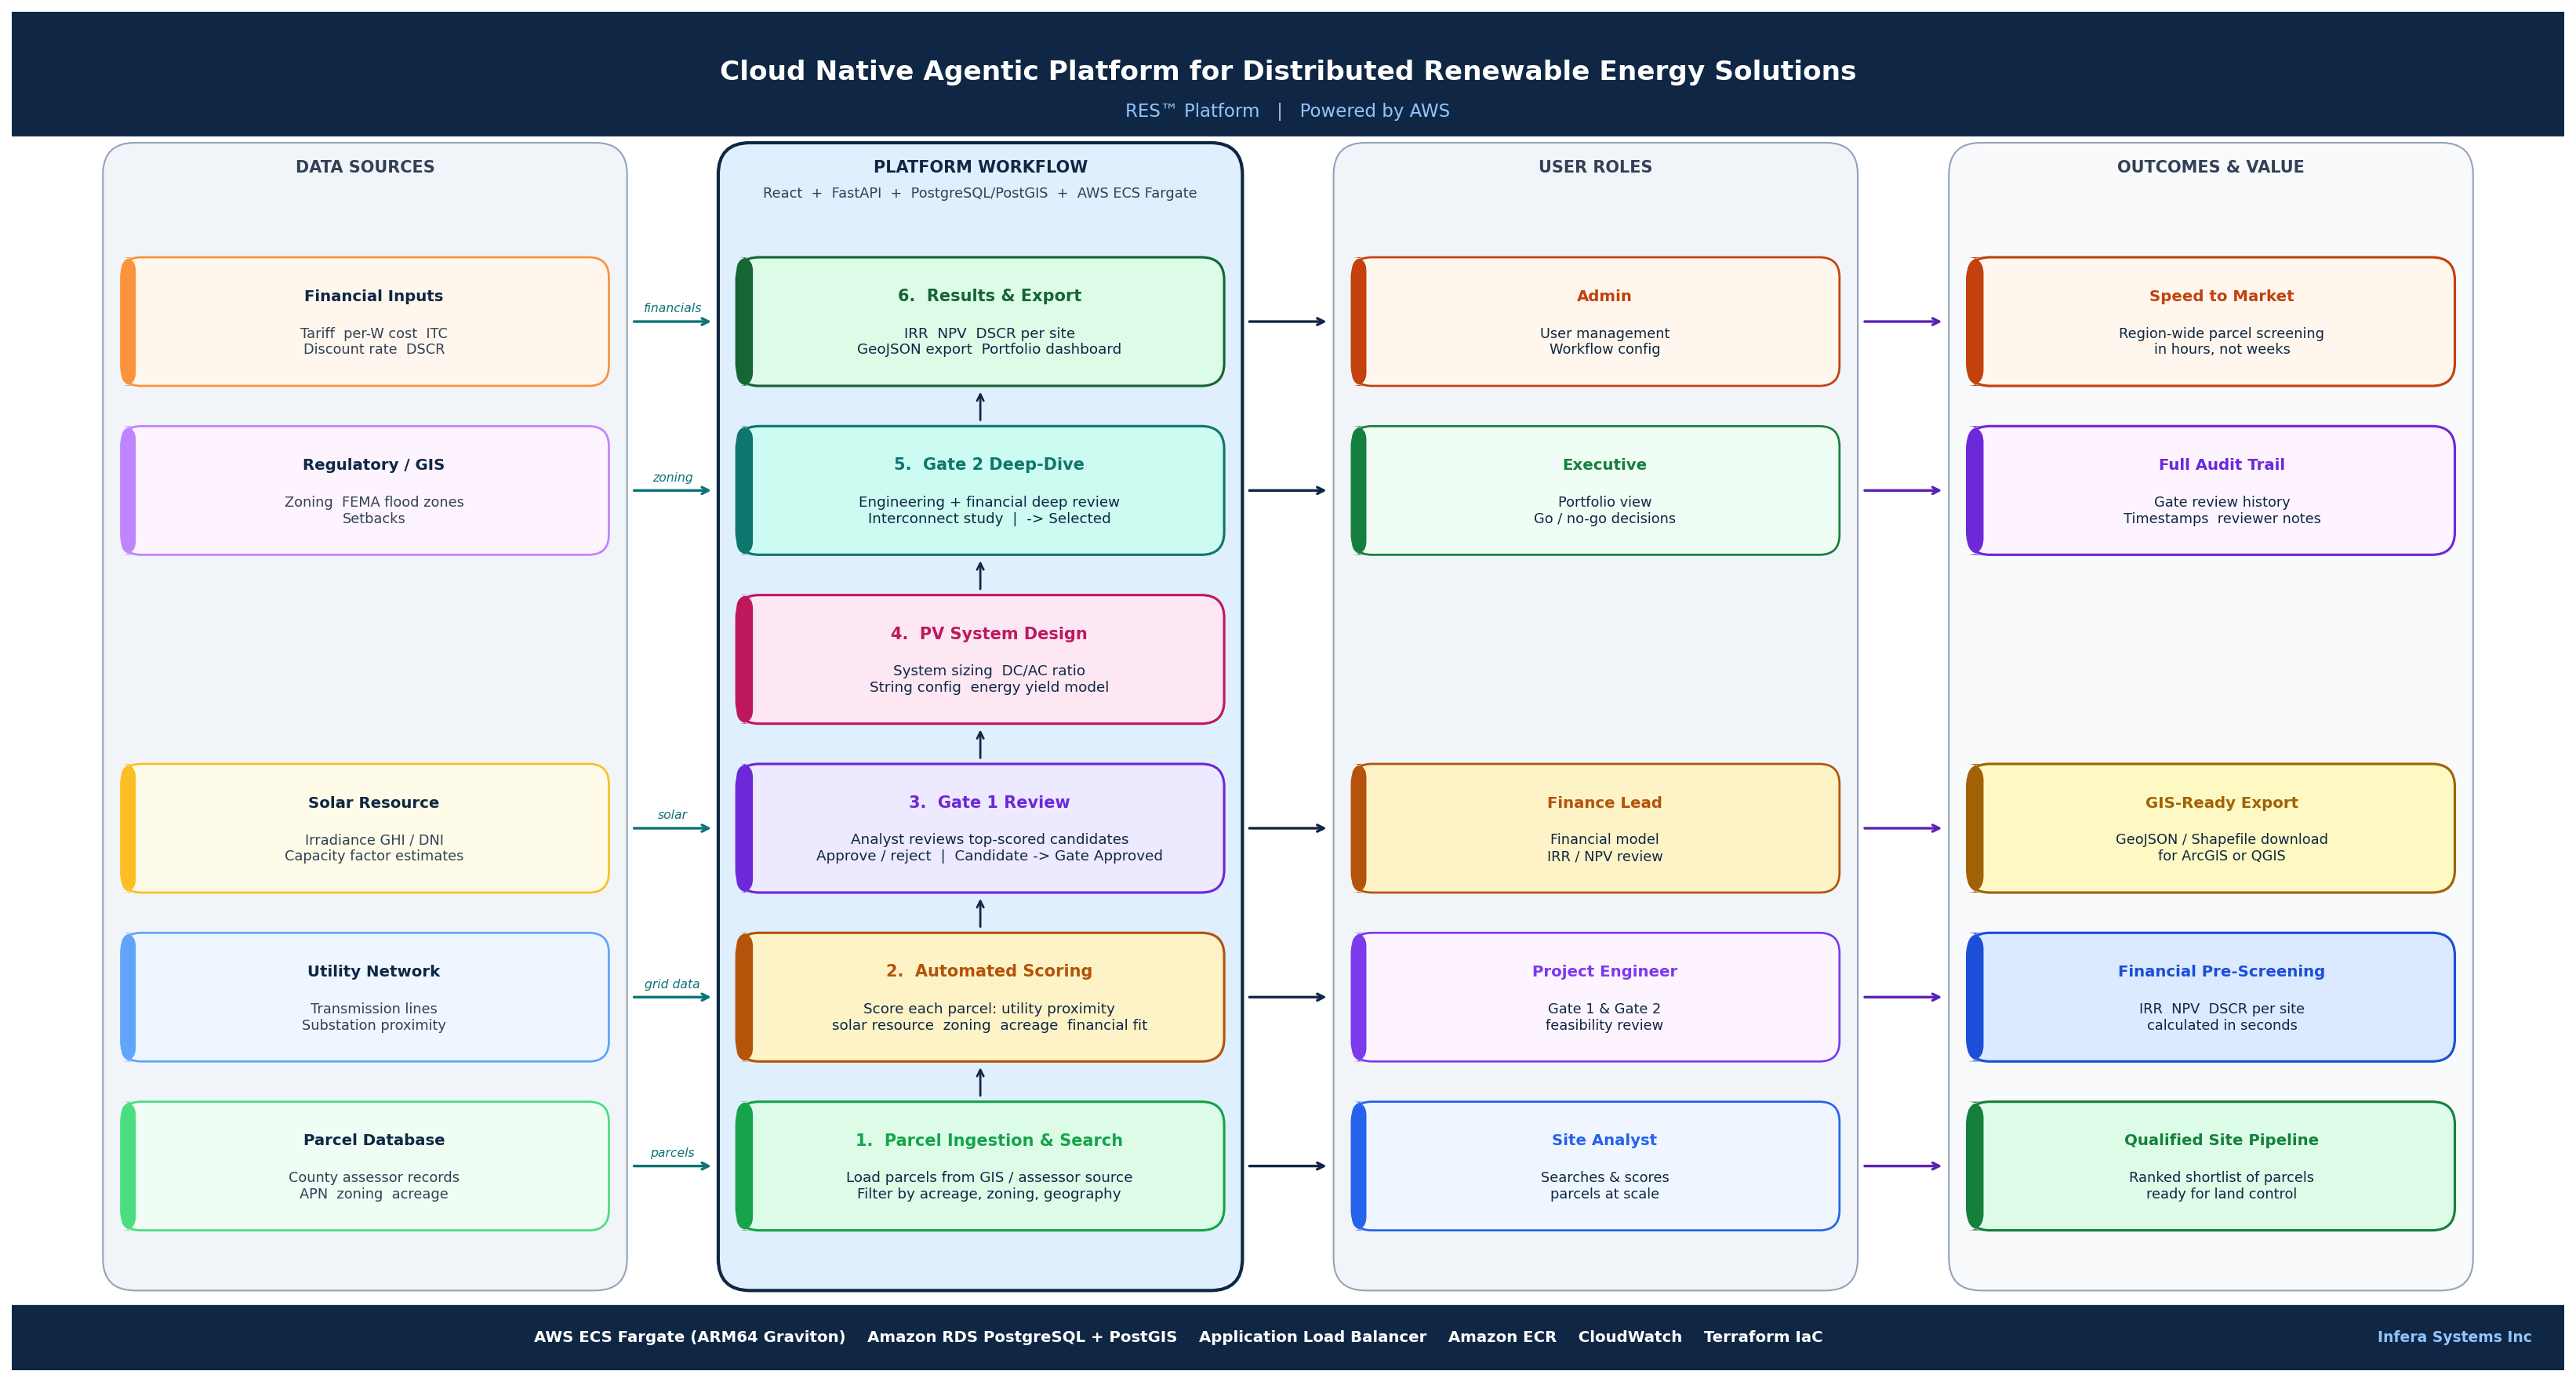Select the Regulatory / GIS card
The height and width of the screenshot is (1382, 2576).
[x=365, y=490]
